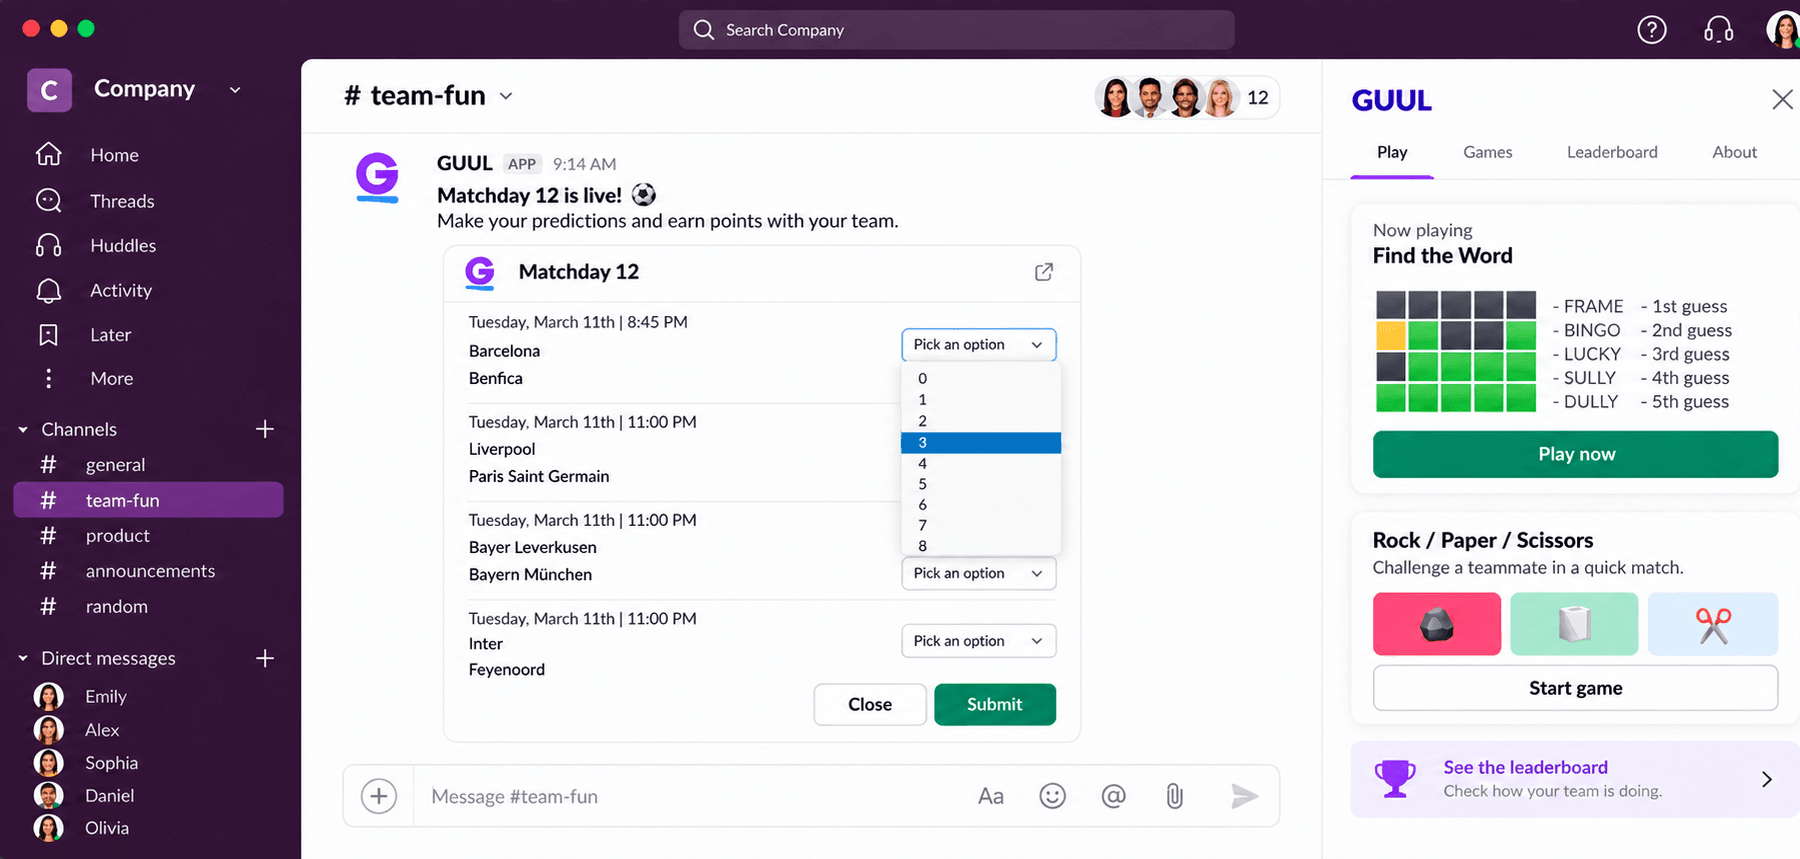1800x859 pixels.
Task: Click the Search Company field
Action: [956, 30]
